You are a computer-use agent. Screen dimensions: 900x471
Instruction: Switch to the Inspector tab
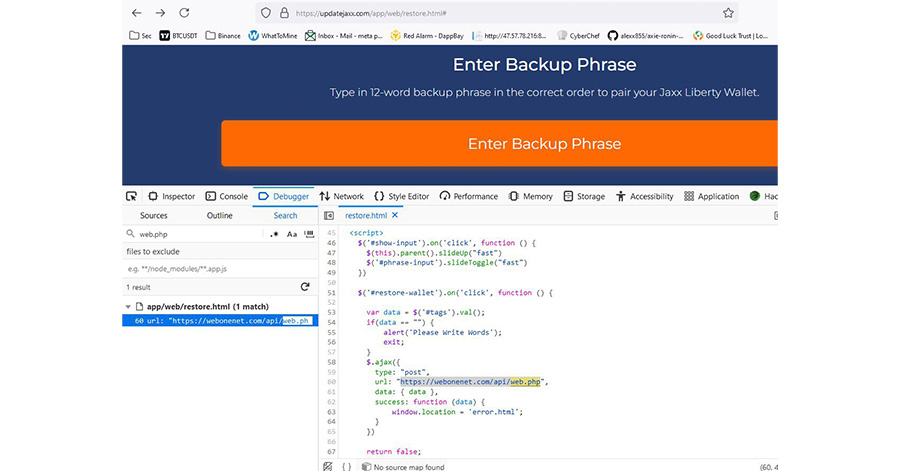pyautogui.click(x=172, y=196)
